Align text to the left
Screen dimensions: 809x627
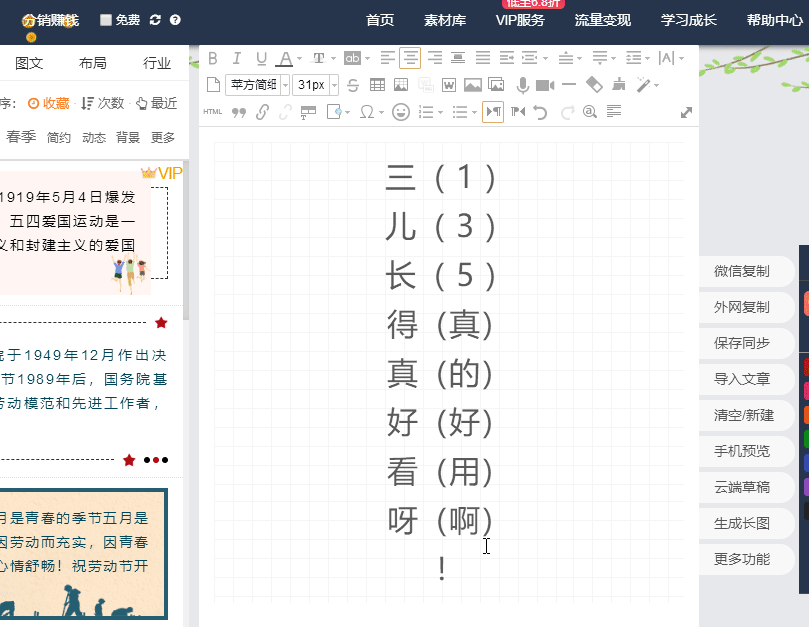pos(387,58)
